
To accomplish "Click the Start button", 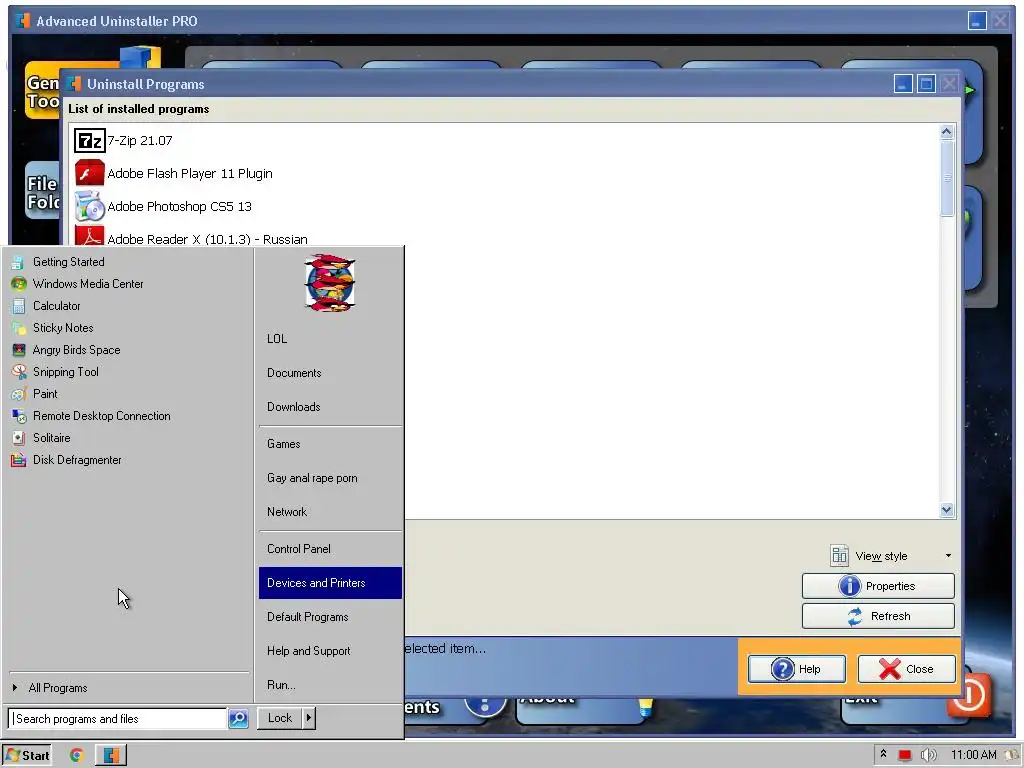I will (x=27, y=756).
